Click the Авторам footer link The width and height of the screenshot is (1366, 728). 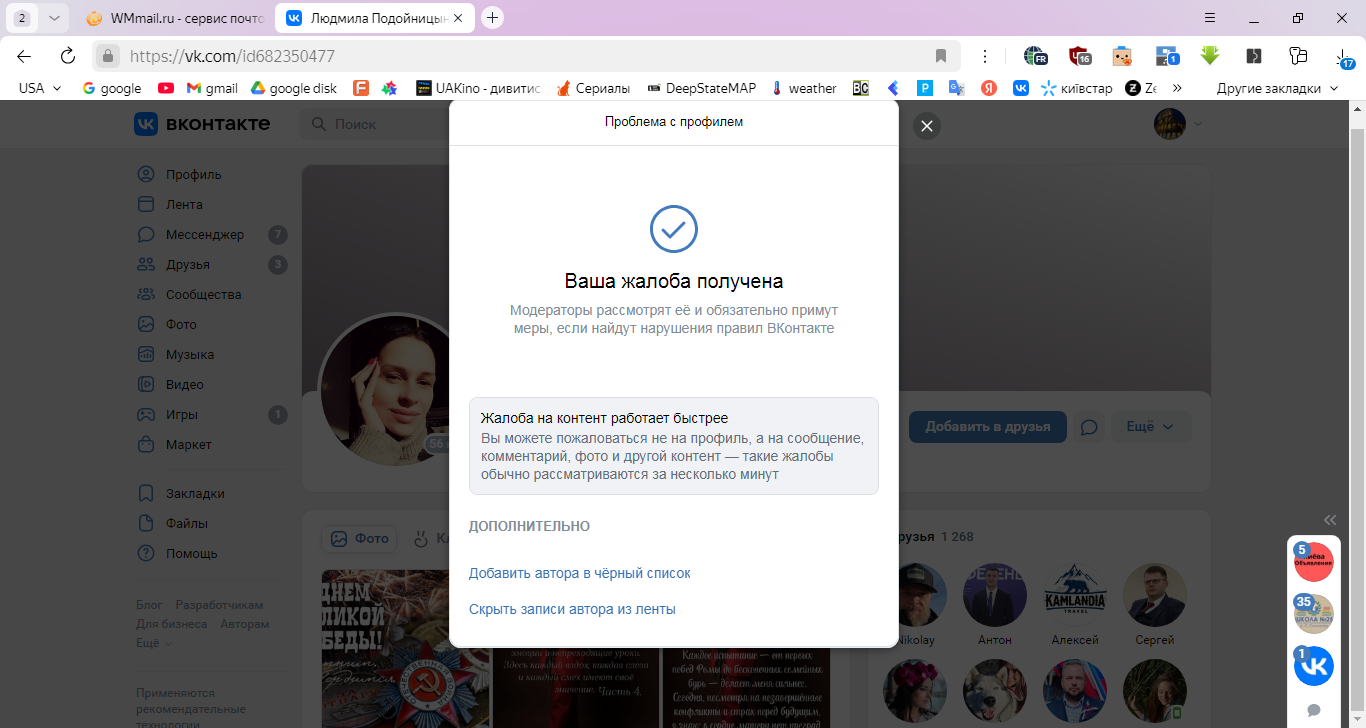[245, 624]
